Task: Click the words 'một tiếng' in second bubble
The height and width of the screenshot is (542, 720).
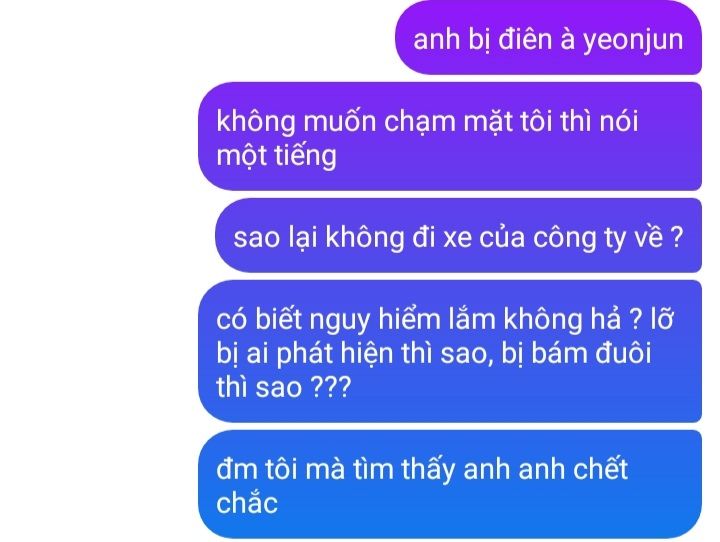Action: click(x=276, y=156)
